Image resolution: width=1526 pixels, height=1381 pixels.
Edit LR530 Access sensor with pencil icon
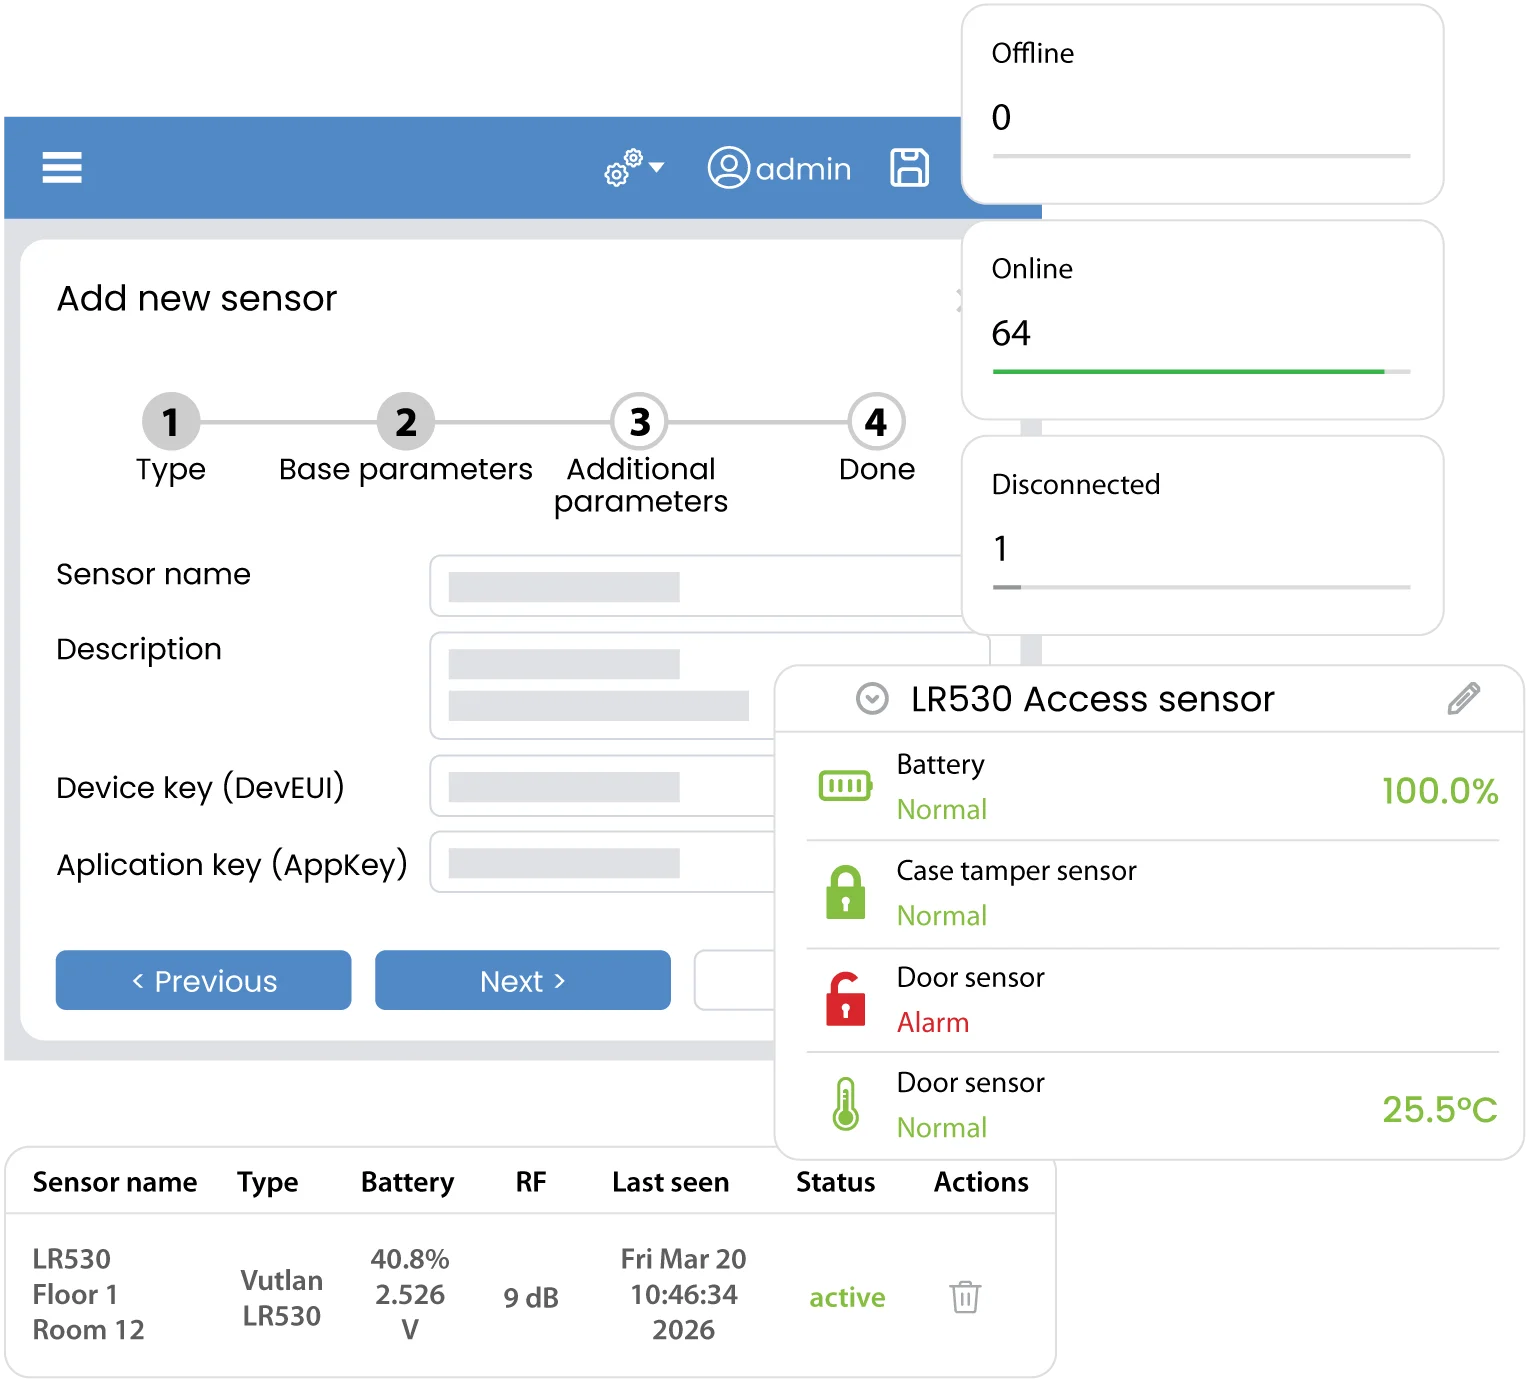(x=1463, y=698)
